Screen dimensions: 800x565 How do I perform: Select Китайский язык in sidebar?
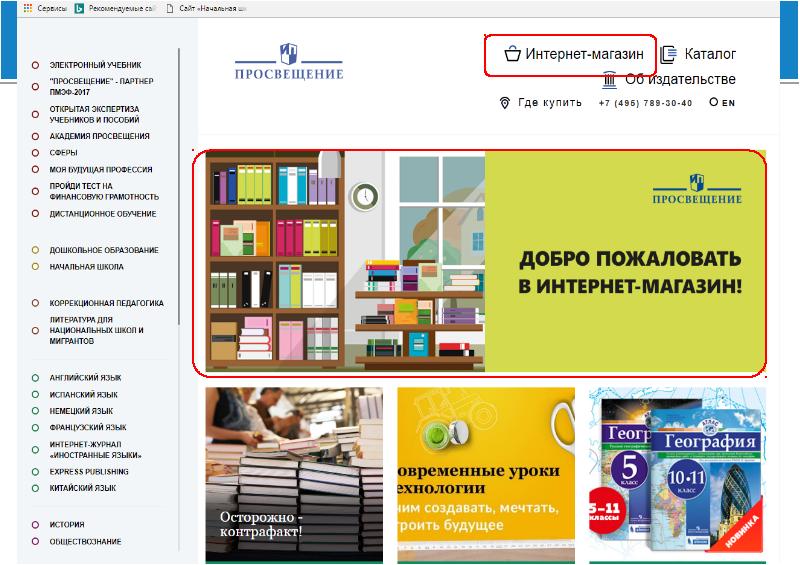[83, 488]
